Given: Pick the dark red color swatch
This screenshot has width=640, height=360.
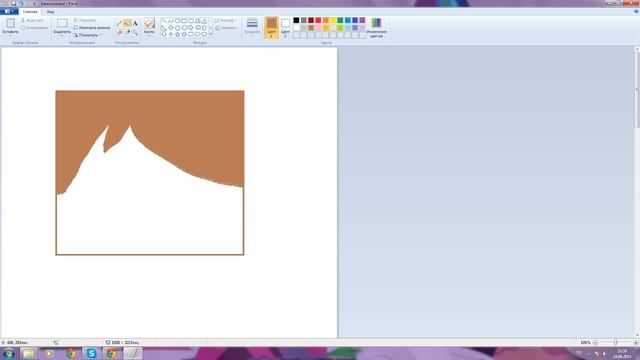Looking at the screenshot, I should click(x=311, y=20).
